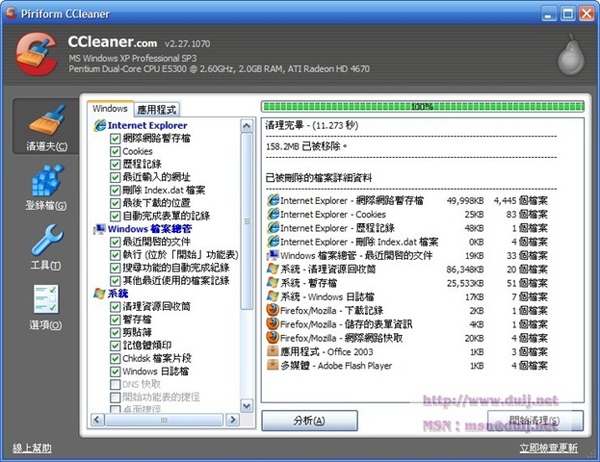Click the Piriform pear logo

click(x=571, y=54)
